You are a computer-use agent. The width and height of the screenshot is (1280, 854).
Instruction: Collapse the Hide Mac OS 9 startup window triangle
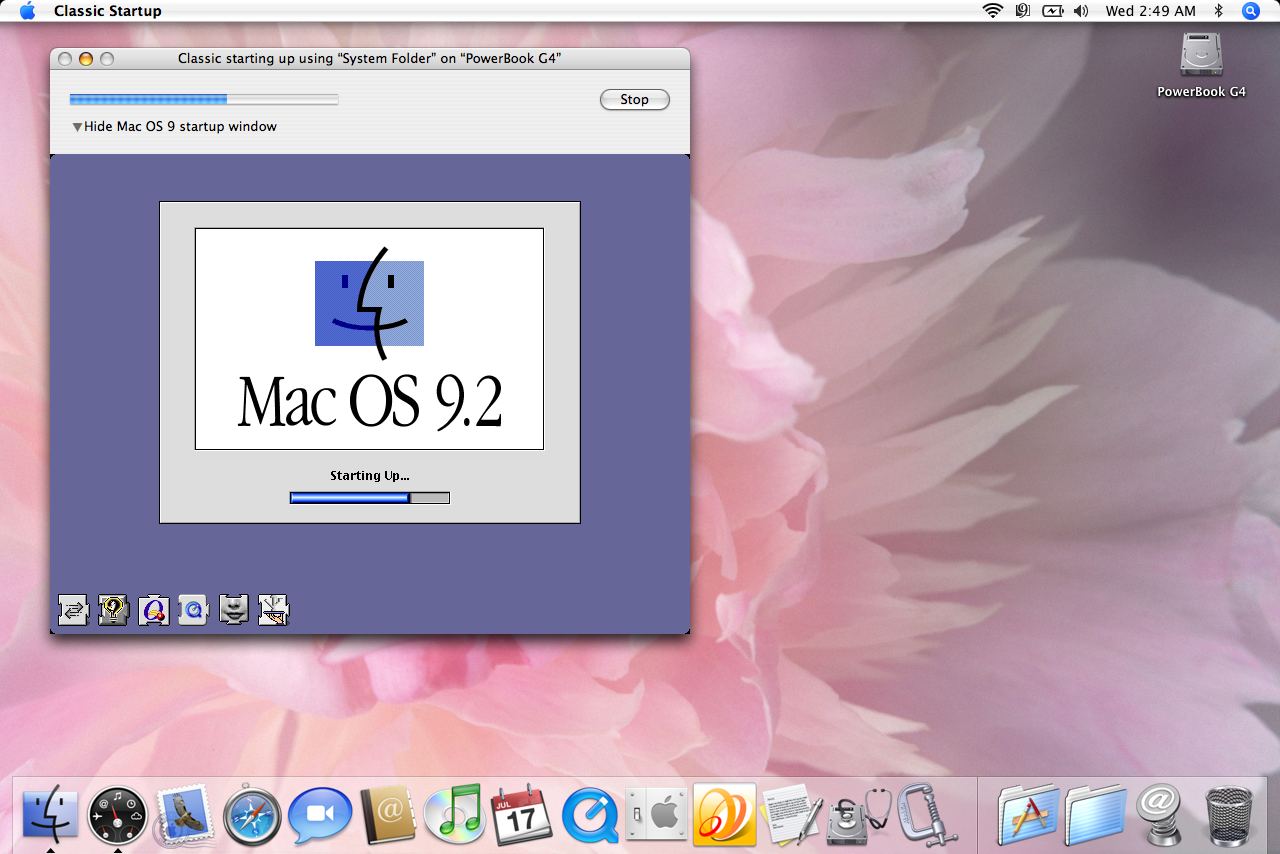[77, 127]
